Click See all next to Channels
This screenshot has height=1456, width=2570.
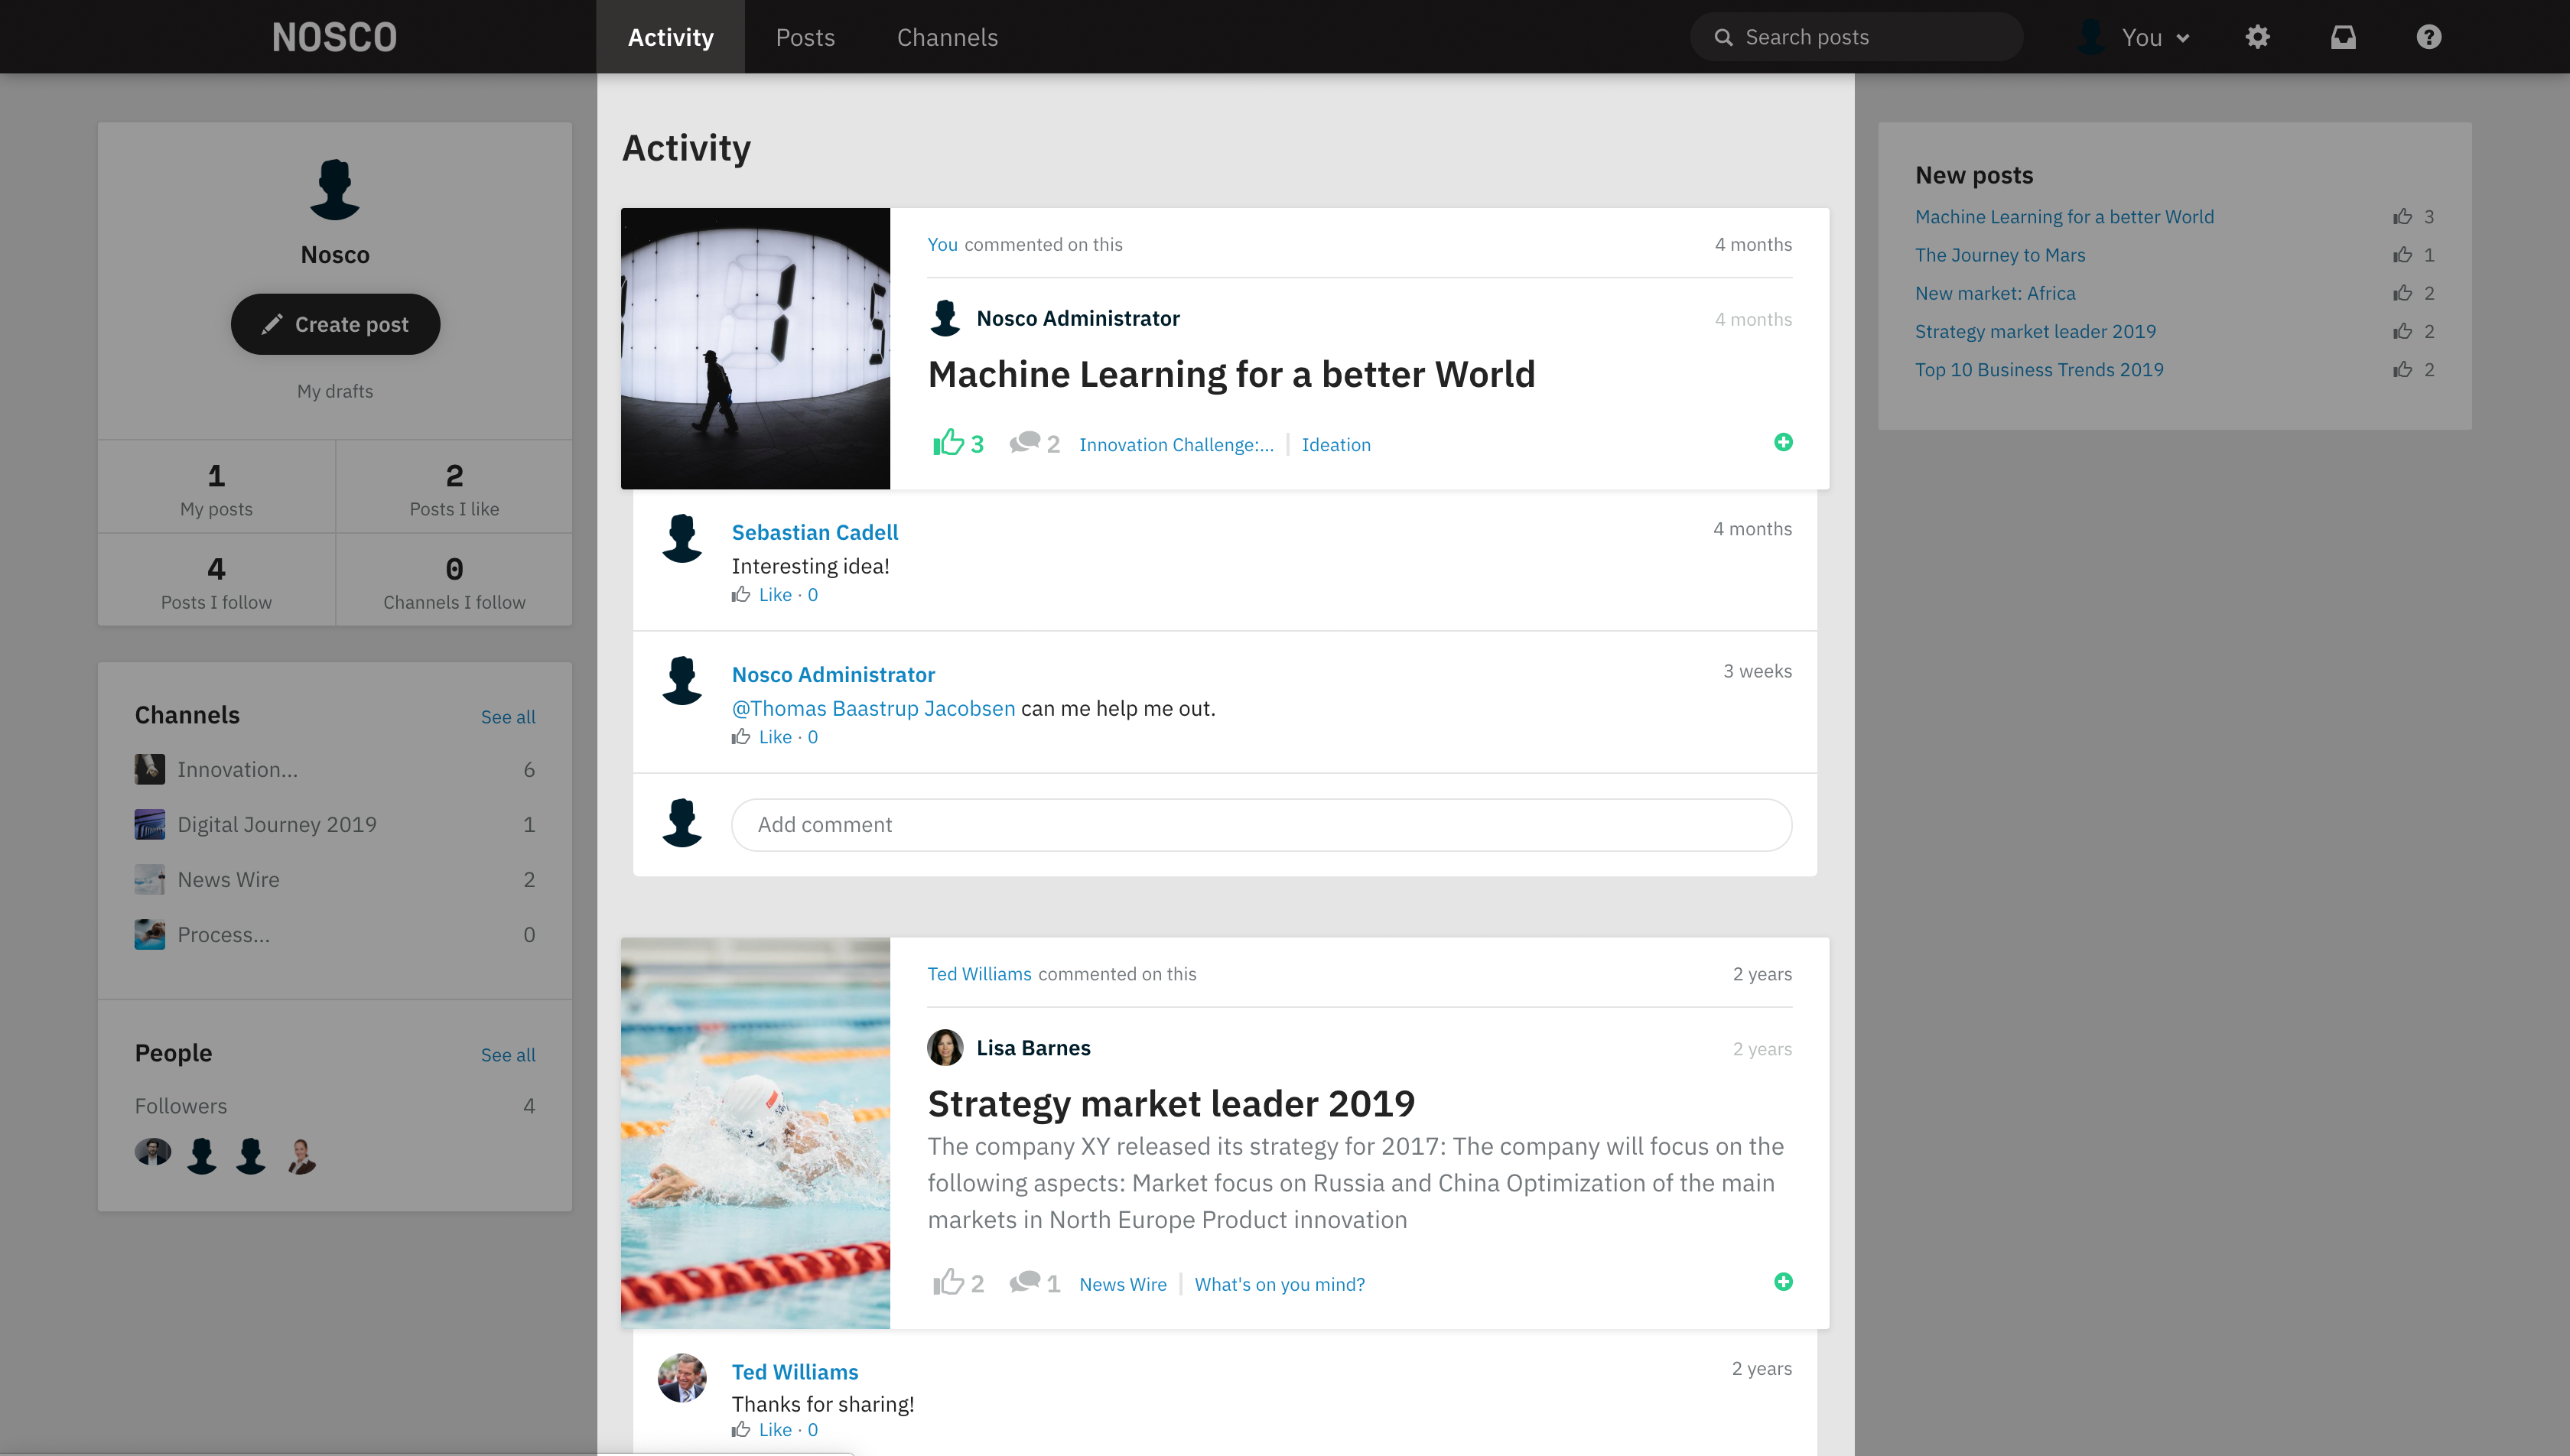[508, 717]
